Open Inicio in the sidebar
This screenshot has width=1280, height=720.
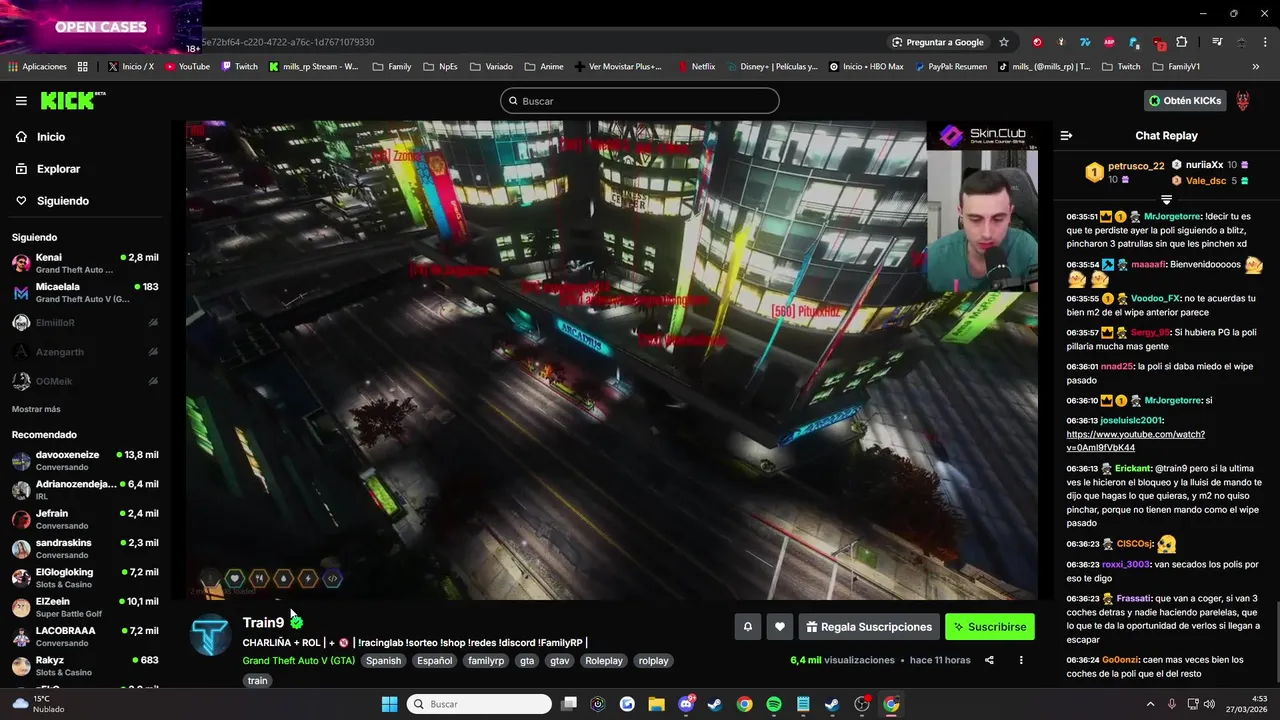coord(51,137)
